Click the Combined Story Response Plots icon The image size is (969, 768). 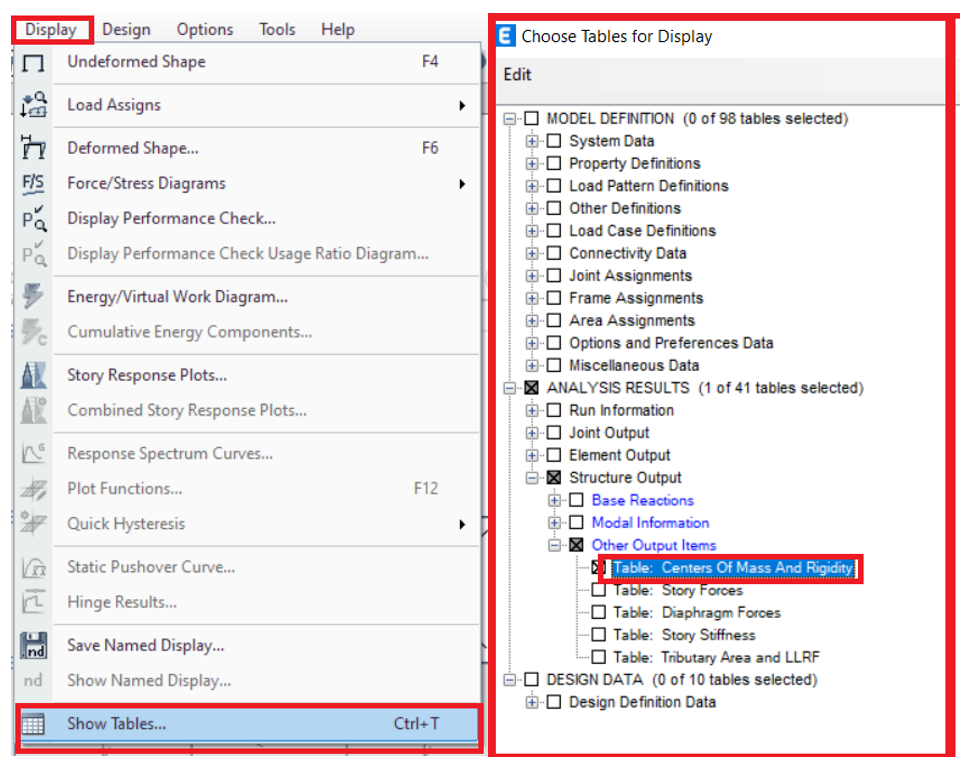click(33, 410)
